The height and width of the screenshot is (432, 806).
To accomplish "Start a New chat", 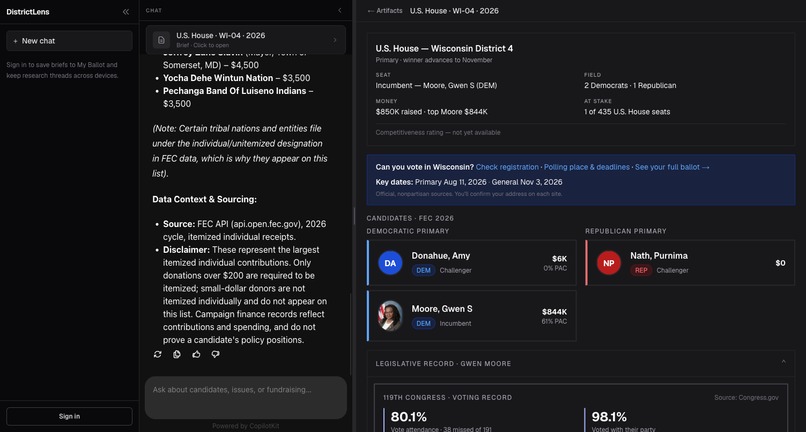I will [69, 41].
